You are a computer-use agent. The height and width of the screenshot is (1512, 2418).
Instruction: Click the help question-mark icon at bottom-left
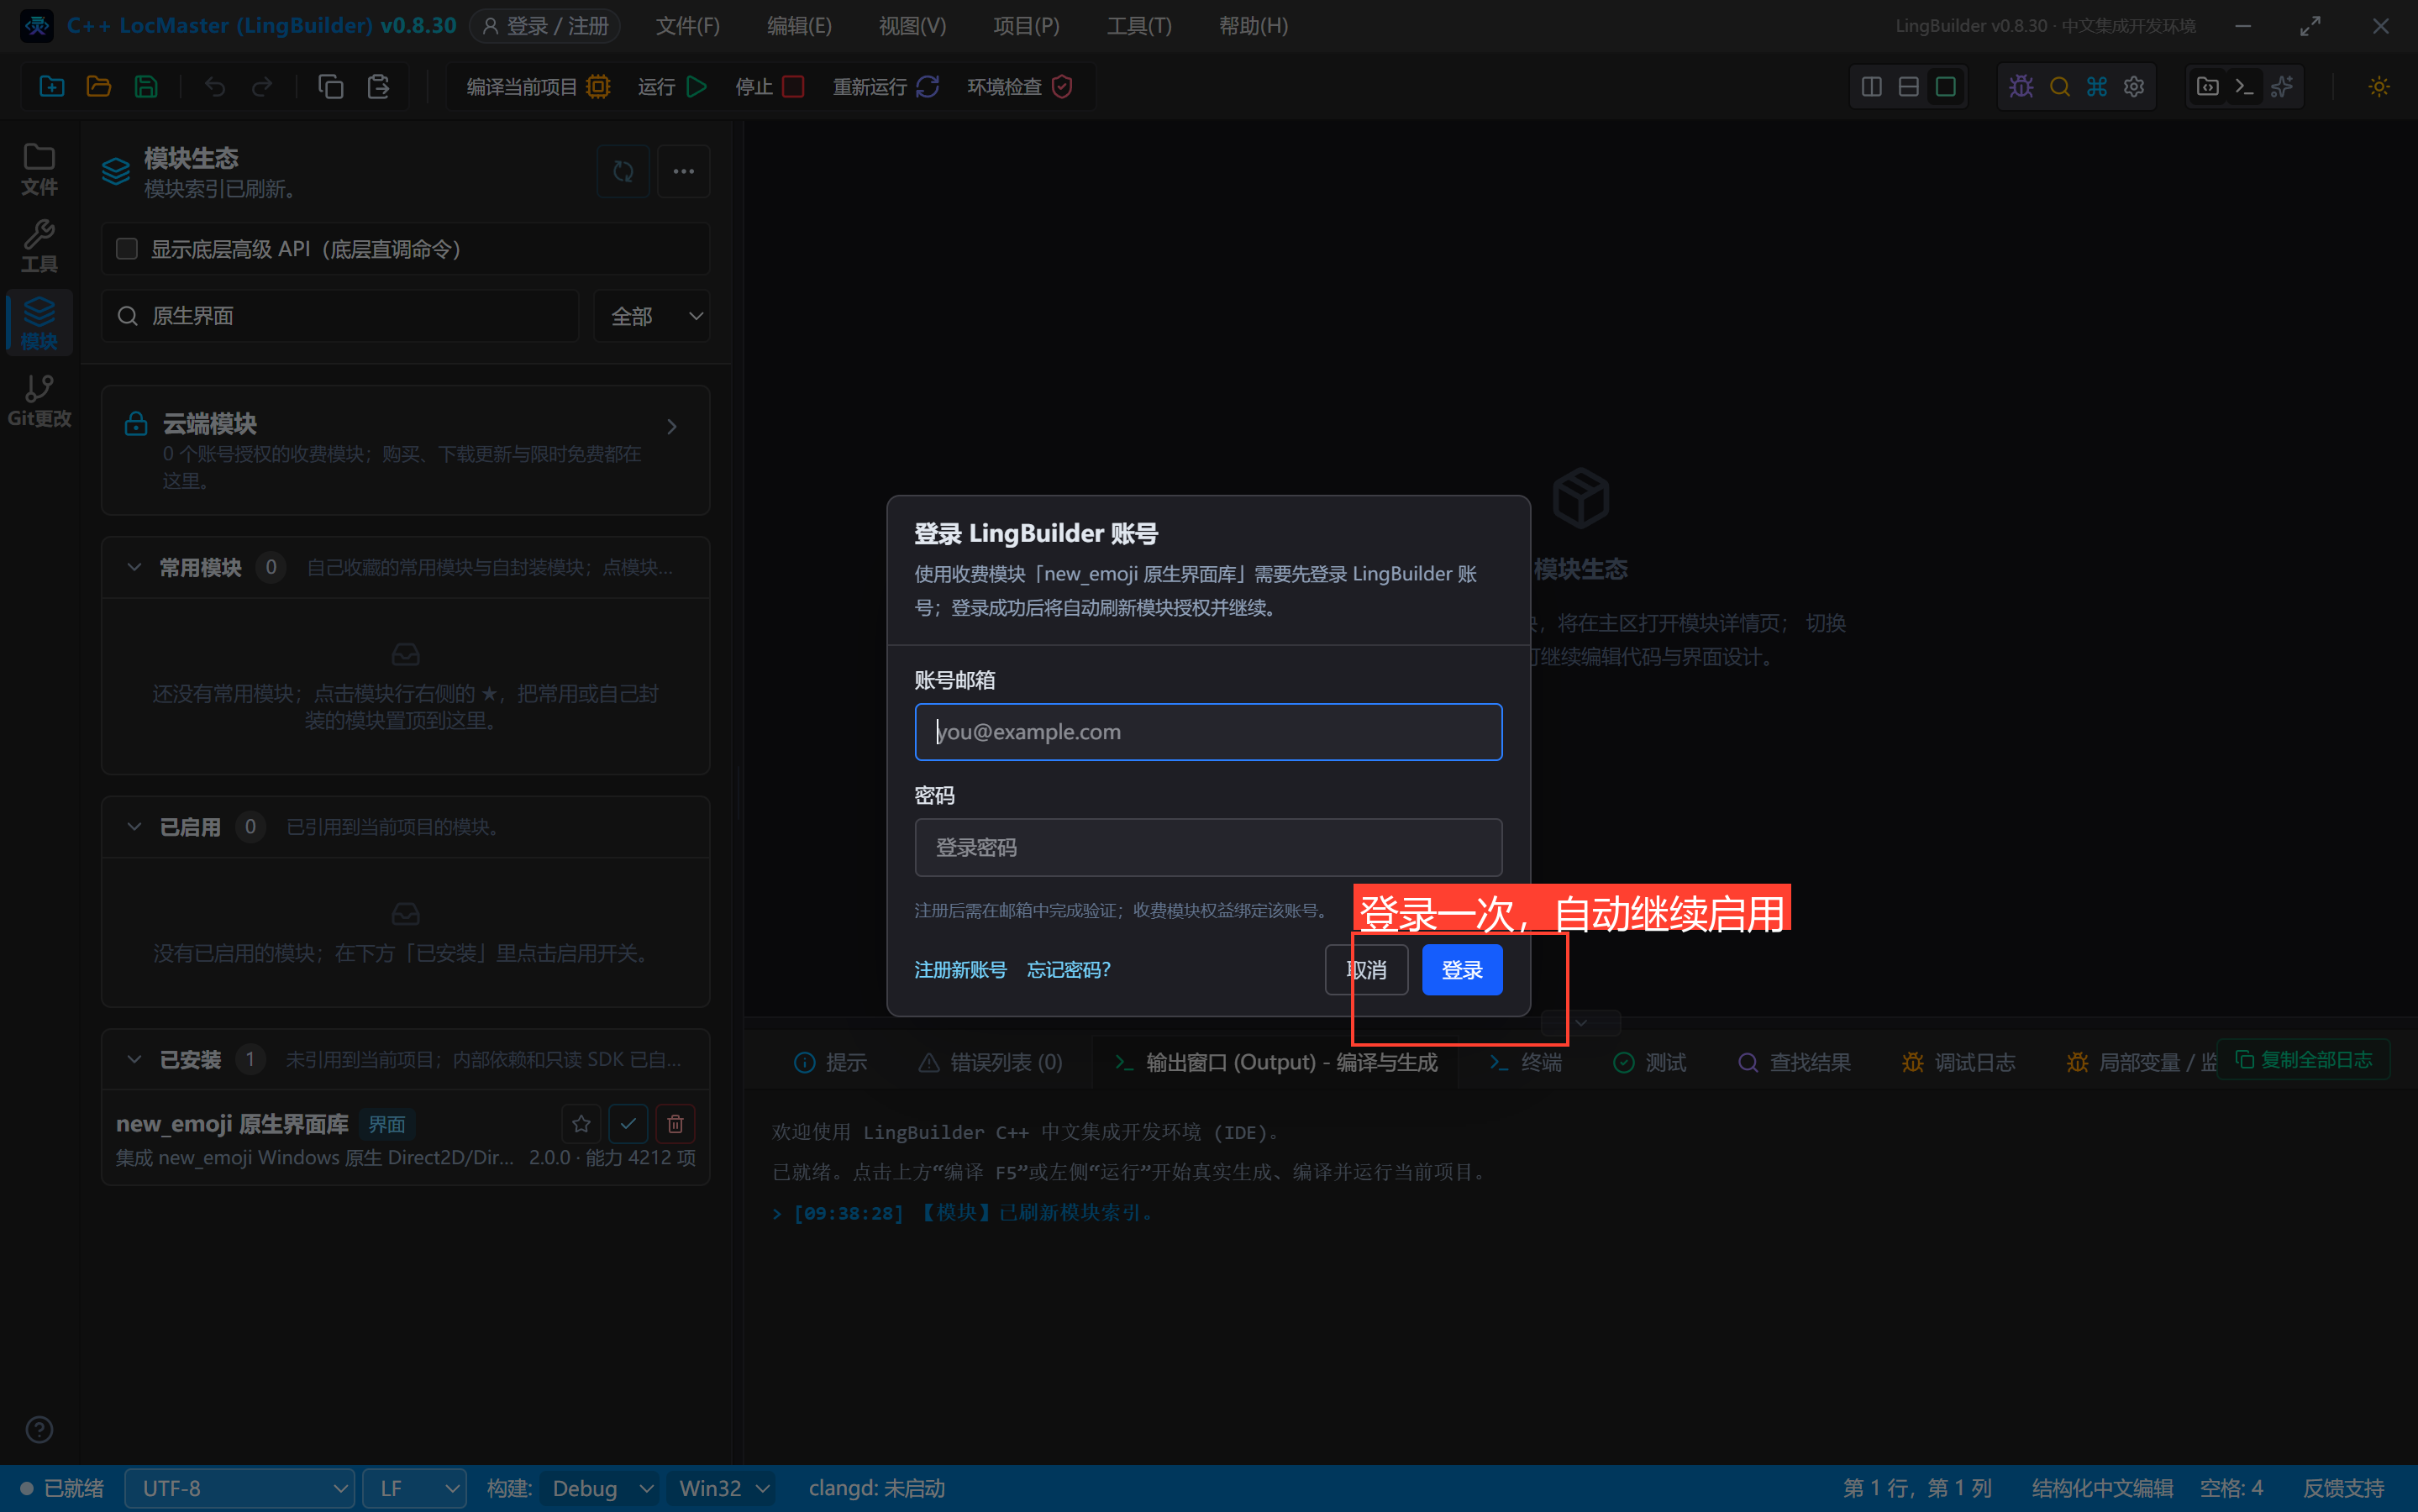(x=39, y=1430)
